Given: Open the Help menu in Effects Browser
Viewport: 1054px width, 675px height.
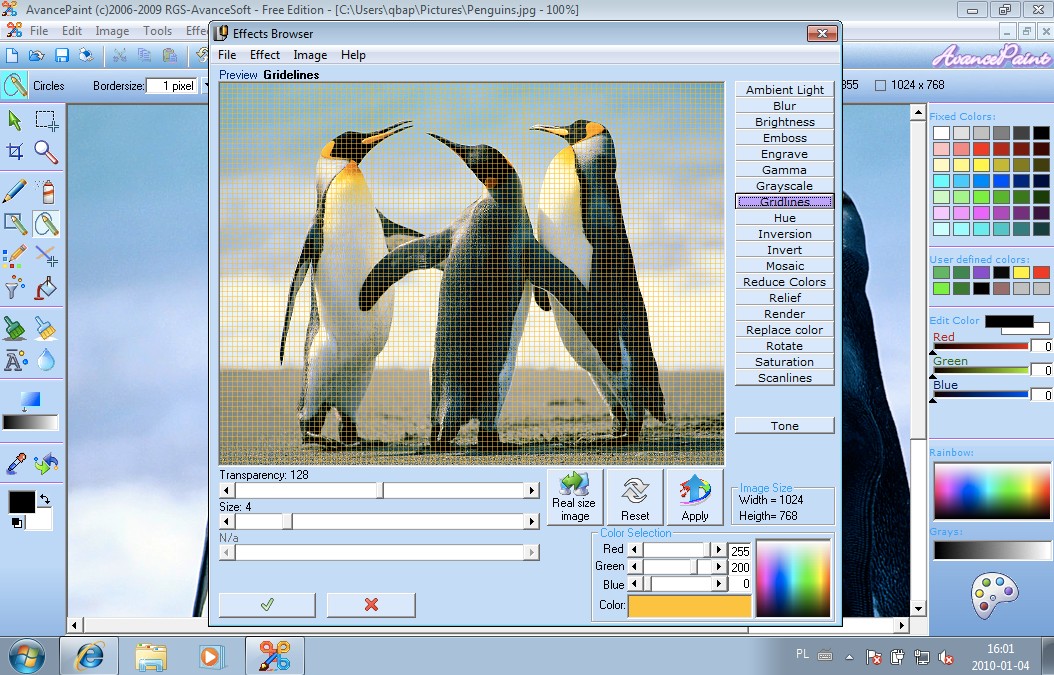Looking at the screenshot, I should [353, 55].
